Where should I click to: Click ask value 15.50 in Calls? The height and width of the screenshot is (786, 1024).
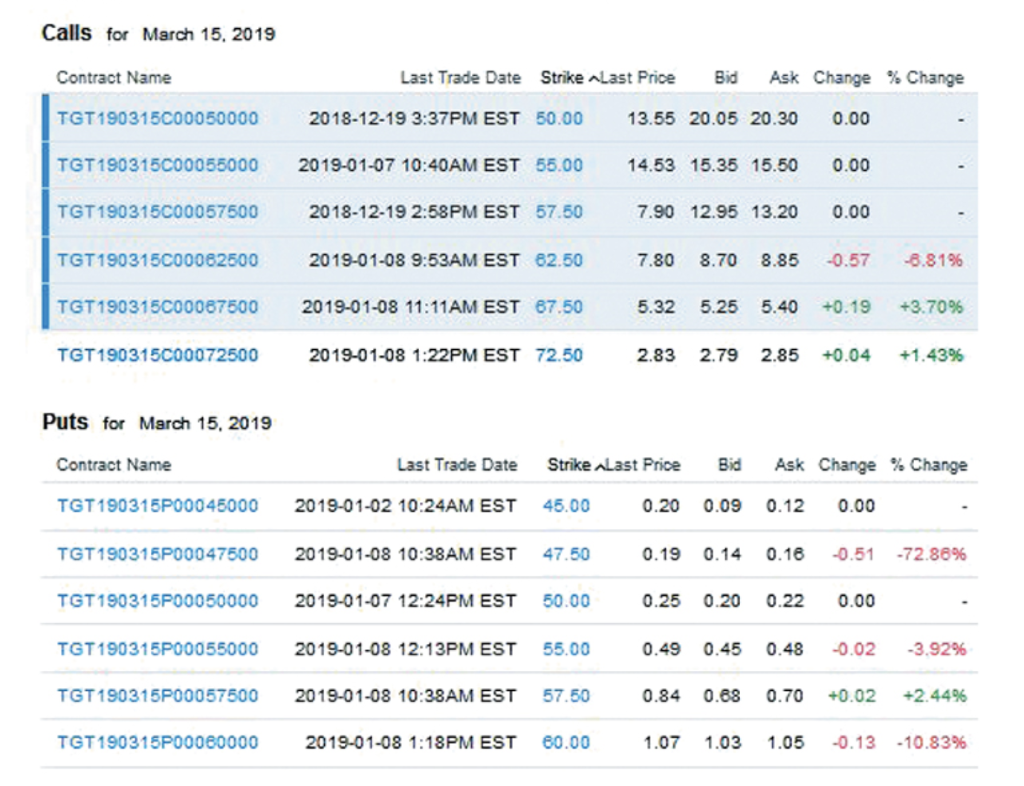774,165
